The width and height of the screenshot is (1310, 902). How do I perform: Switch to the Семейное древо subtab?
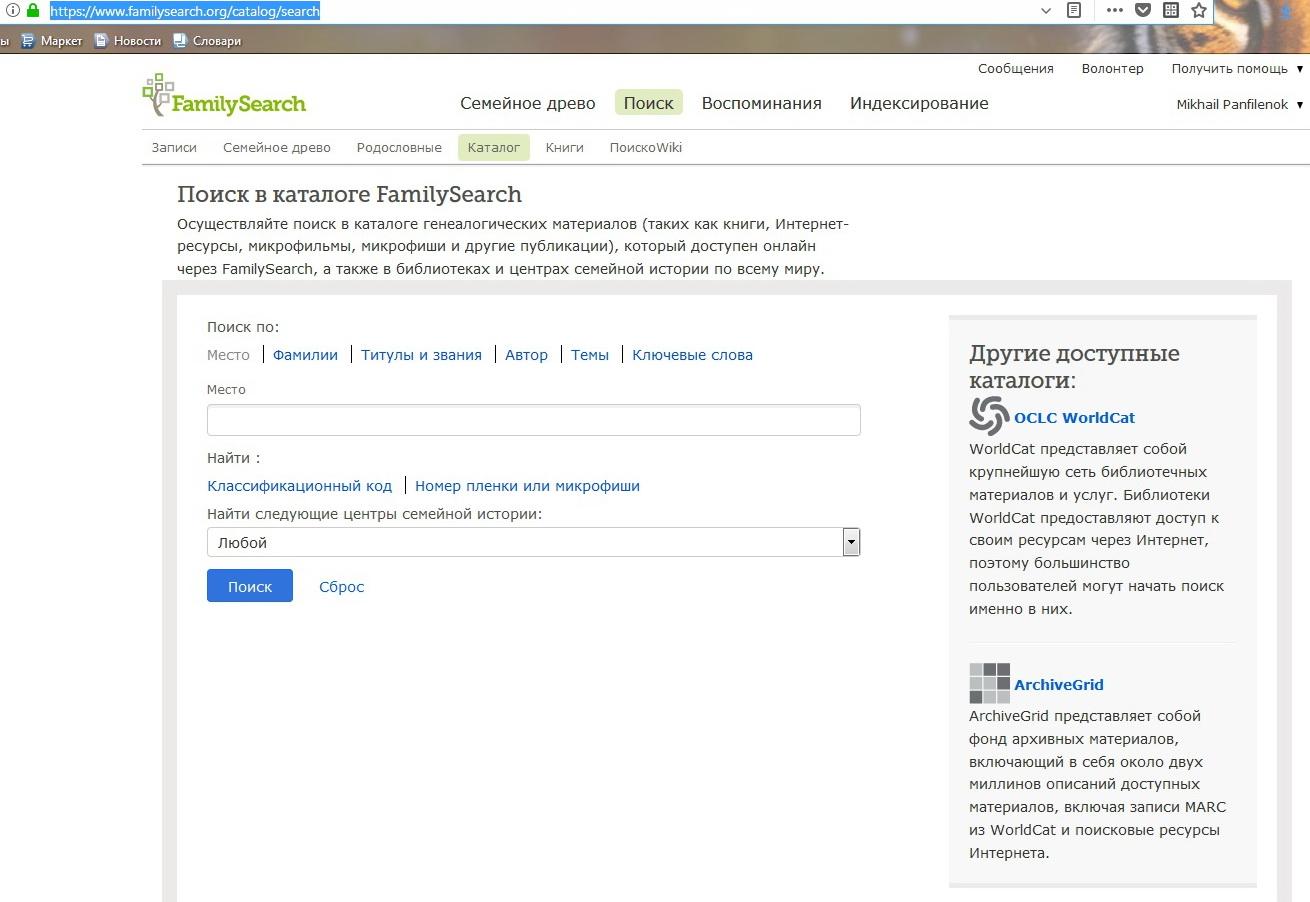277,147
